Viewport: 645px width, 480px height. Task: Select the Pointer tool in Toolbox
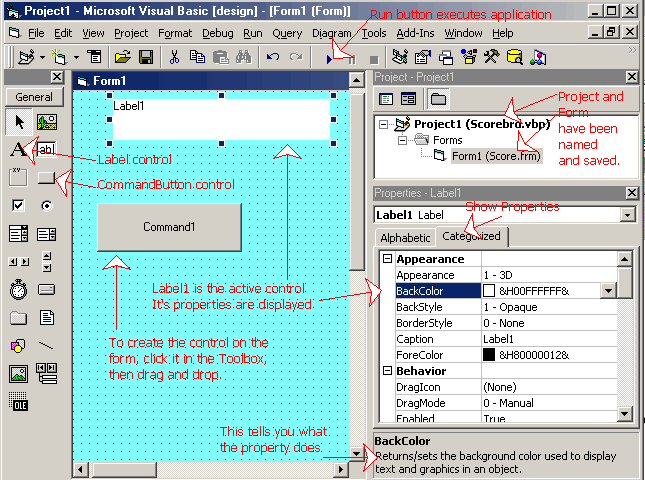click(19, 122)
